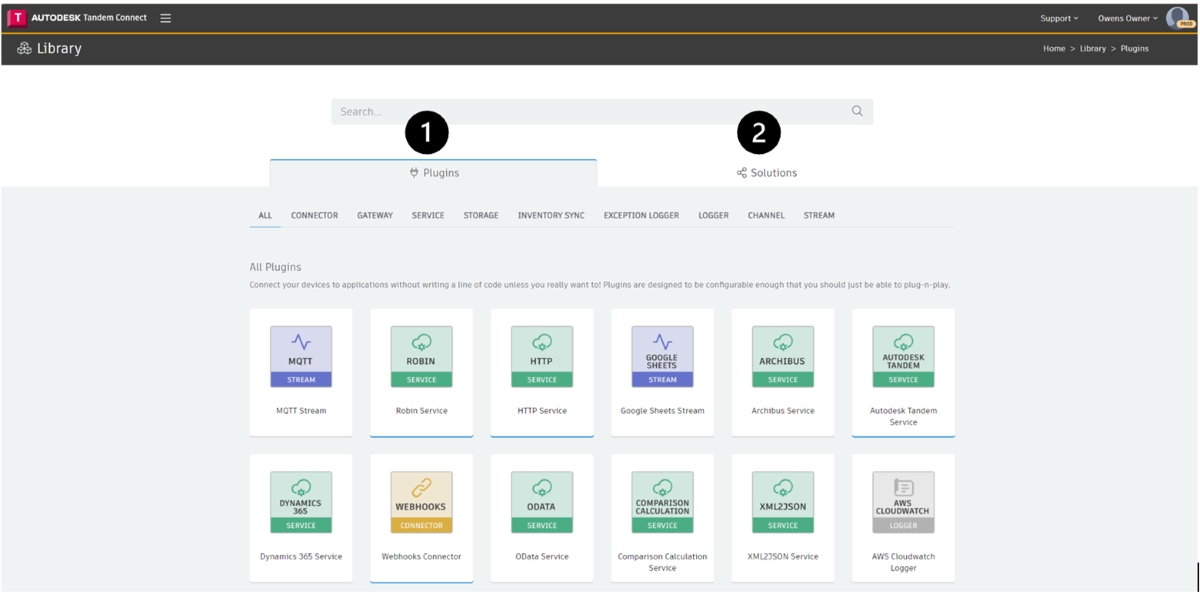Filter plugins by EXCEPTION LOGGER
The height and width of the screenshot is (598, 1200).
click(x=641, y=215)
